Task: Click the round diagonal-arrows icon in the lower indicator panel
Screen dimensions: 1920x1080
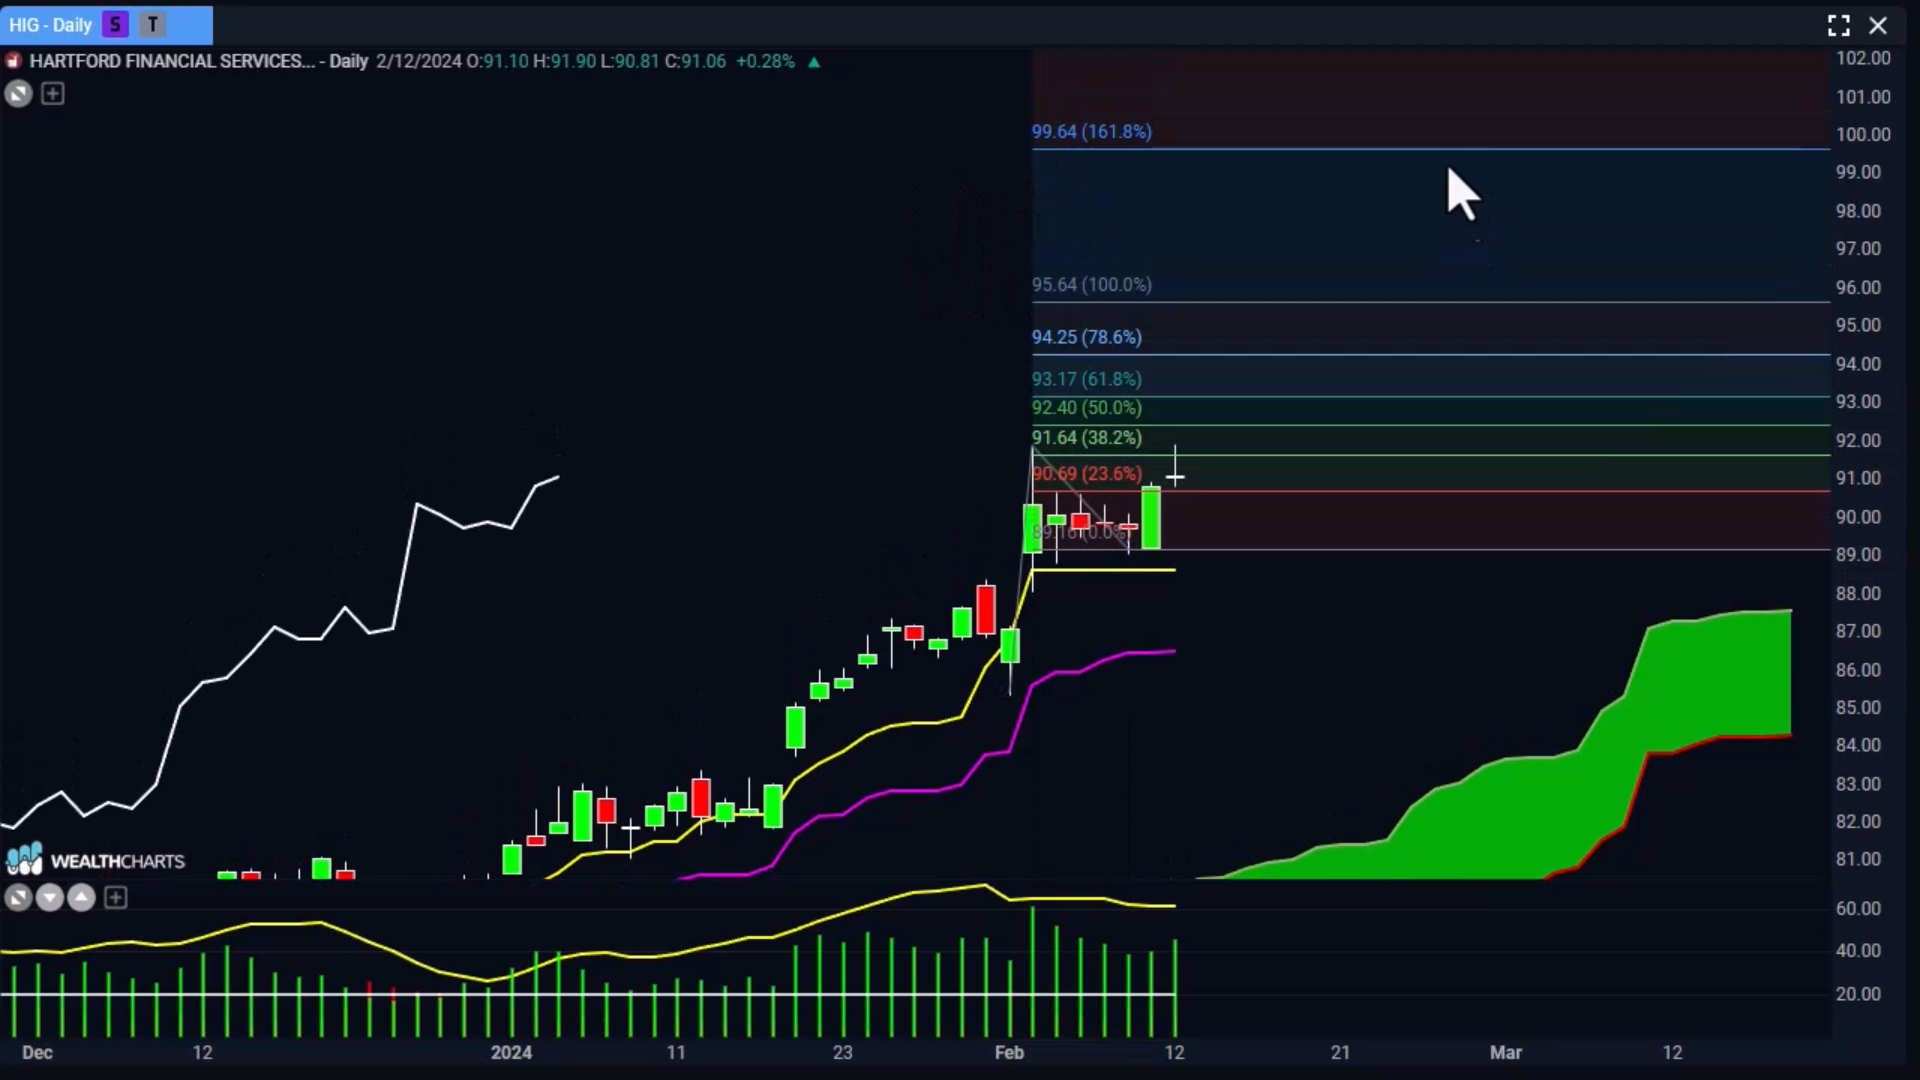Action: [x=18, y=898]
